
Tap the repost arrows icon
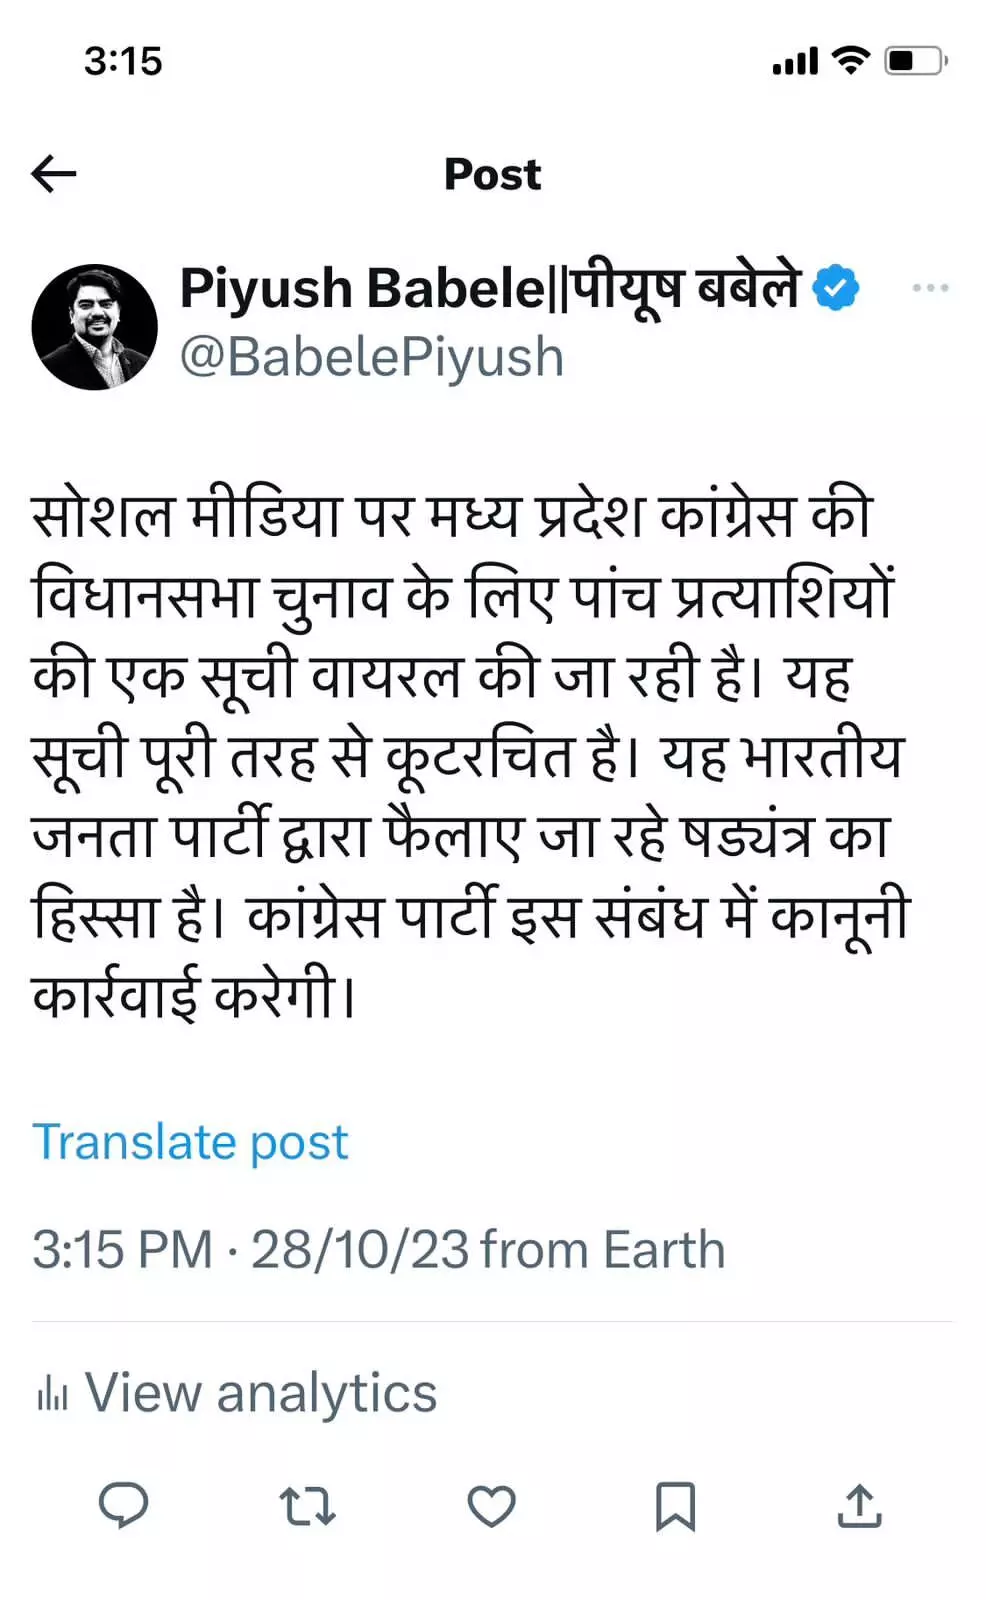[307, 1506]
